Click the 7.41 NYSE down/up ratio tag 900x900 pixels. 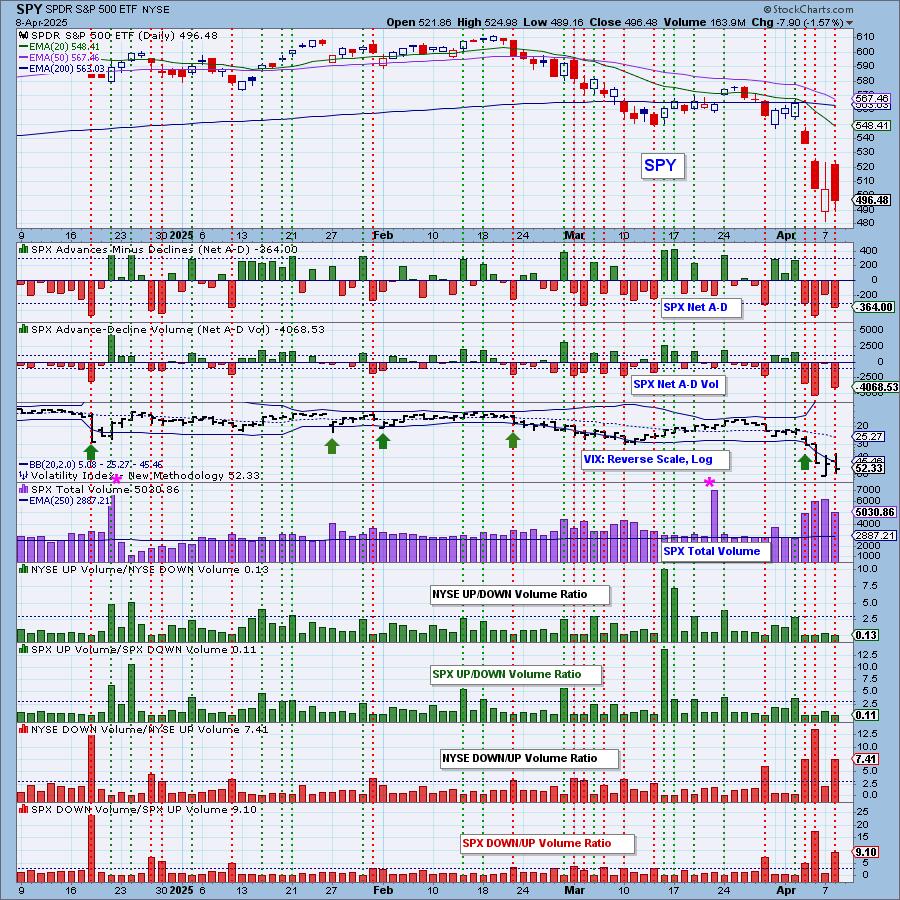pos(866,759)
